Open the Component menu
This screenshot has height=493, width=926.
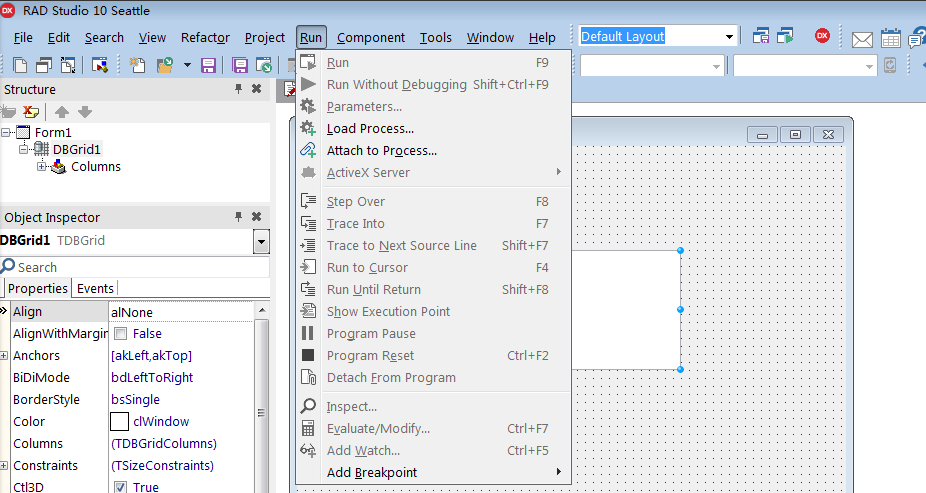coord(371,38)
